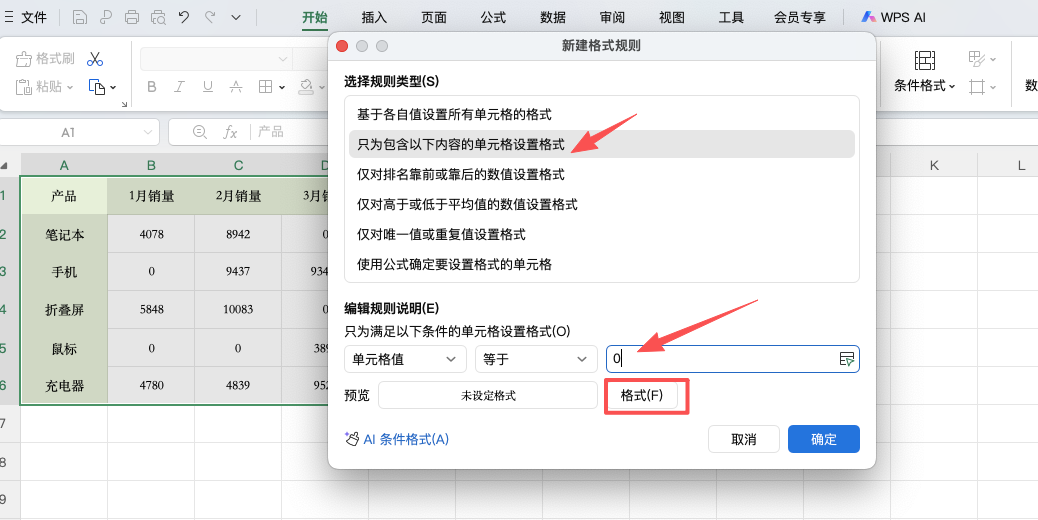Click the fill color bucket icon
Image resolution: width=1038 pixels, height=520 pixels.
point(306,87)
